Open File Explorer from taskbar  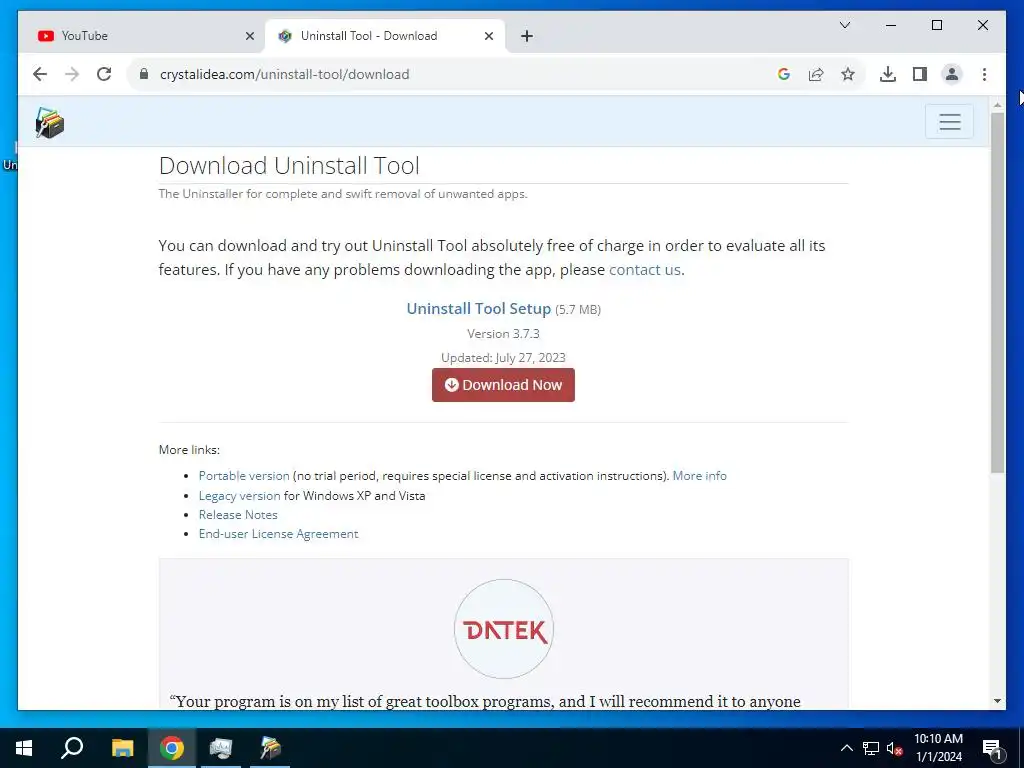(122, 748)
